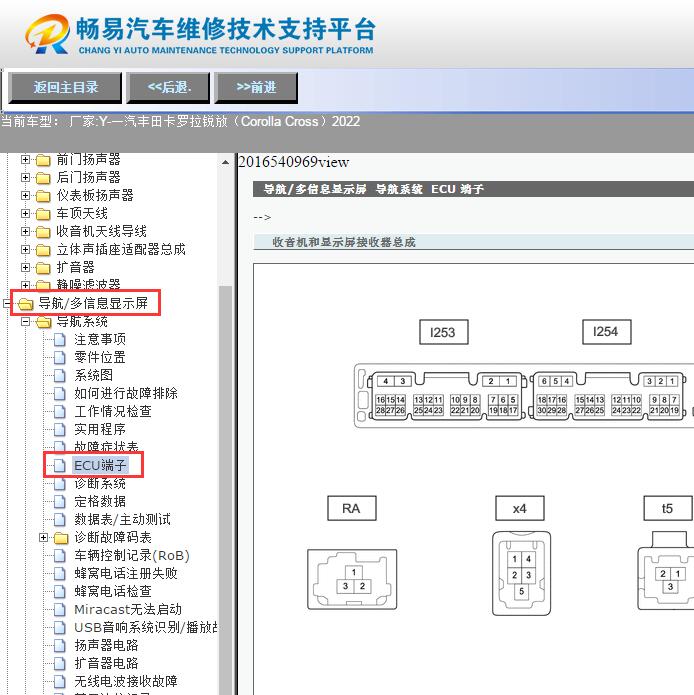Click the tree panel scrollbar thumb
Viewport: 694px width, 695px height.
(225, 490)
